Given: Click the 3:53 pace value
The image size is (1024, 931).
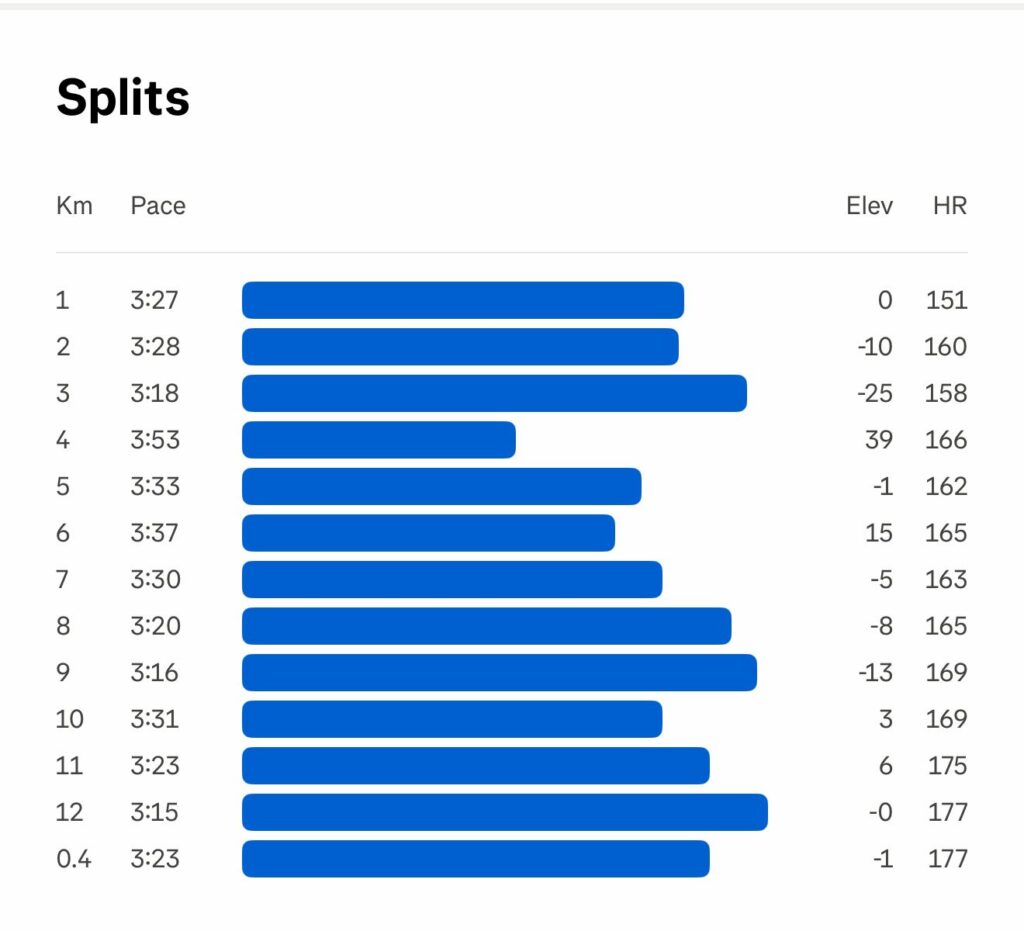Looking at the screenshot, I should pyautogui.click(x=154, y=440).
